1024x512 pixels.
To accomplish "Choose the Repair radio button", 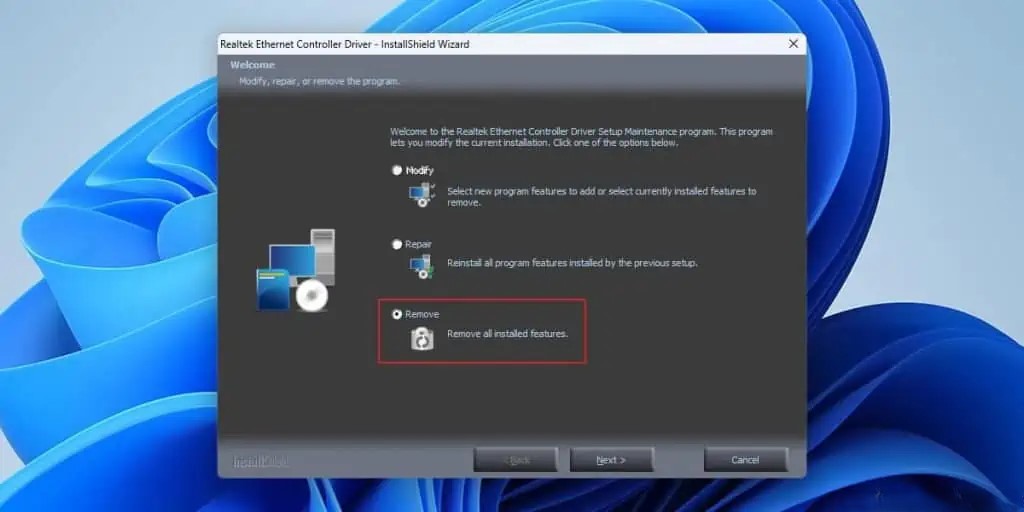I will click(x=397, y=244).
